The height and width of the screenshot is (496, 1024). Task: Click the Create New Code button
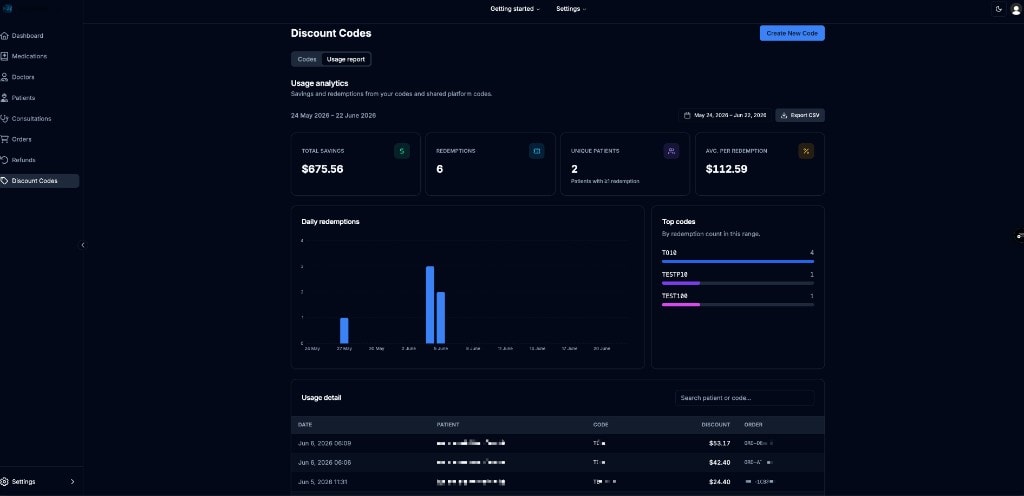[x=792, y=33]
